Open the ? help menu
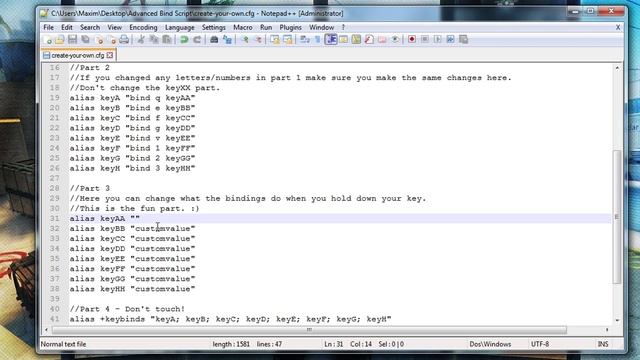The width and height of the screenshot is (640, 360). coord(343,27)
